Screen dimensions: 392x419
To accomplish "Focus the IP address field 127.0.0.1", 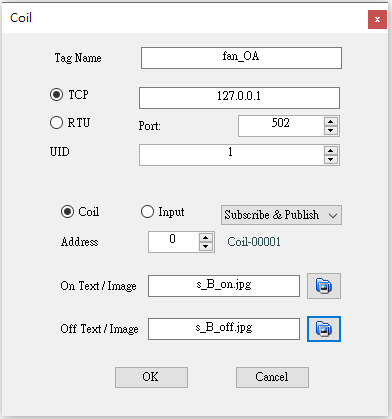I will click(239, 98).
